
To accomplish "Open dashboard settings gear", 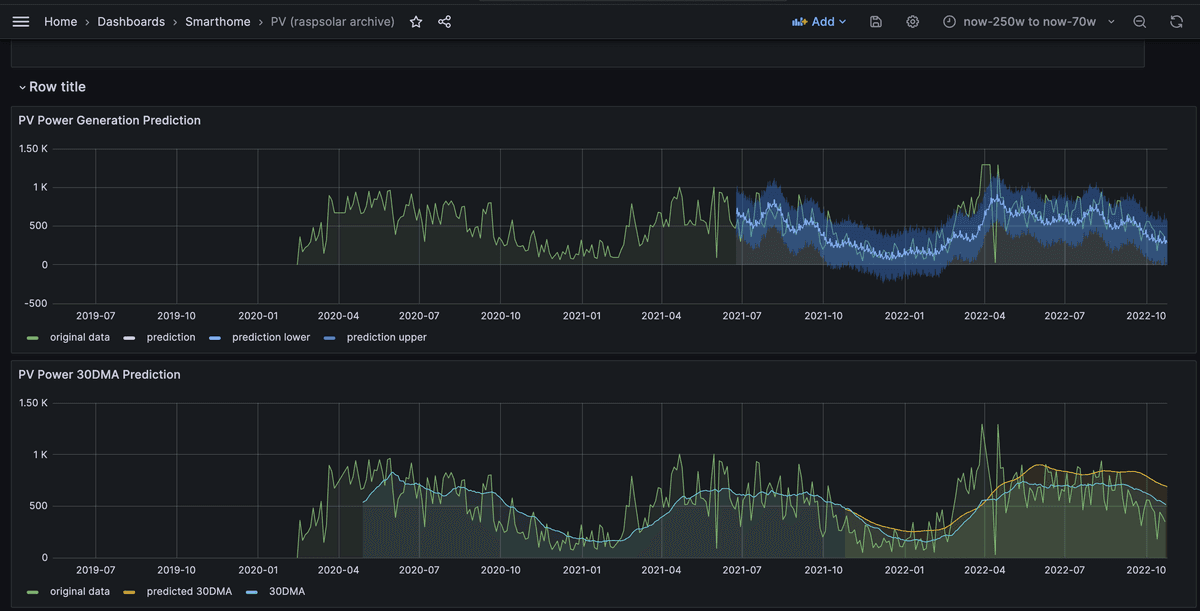I will tap(912, 21).
